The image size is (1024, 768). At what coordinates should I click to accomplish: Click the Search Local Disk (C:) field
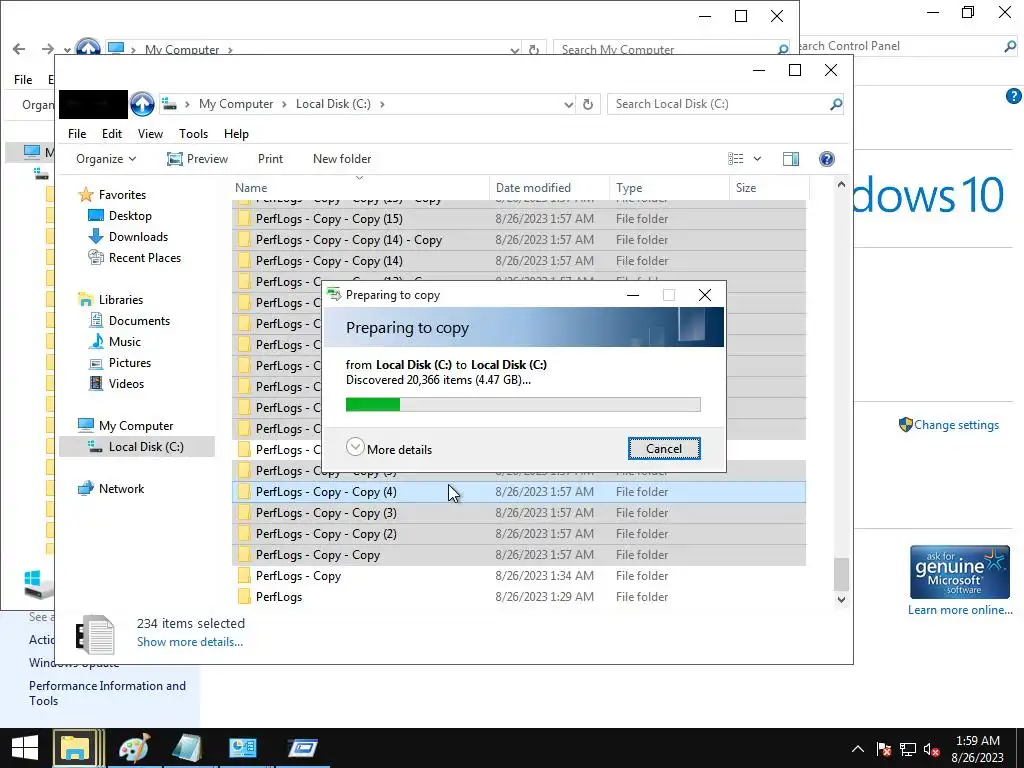tap(718, 104)
